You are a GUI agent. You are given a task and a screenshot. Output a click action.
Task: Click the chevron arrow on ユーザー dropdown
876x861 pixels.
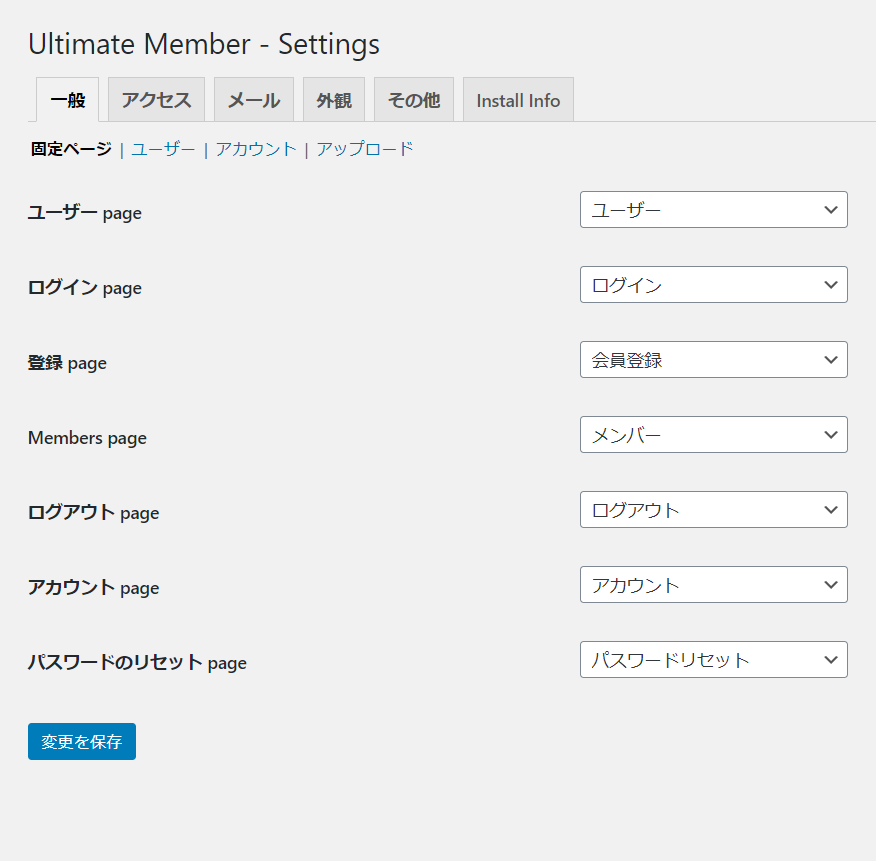831,210
